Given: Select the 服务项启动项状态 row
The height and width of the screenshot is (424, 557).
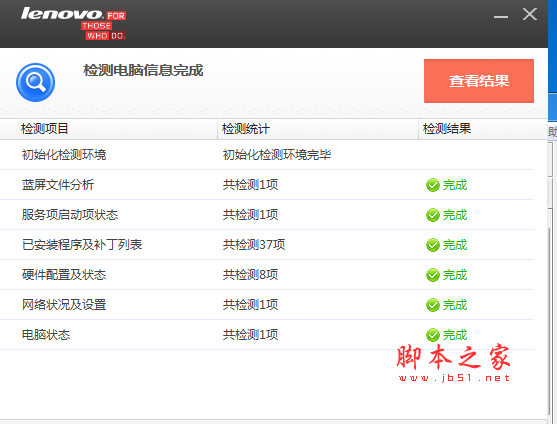Looking at the screenshot, I should 267,215.
